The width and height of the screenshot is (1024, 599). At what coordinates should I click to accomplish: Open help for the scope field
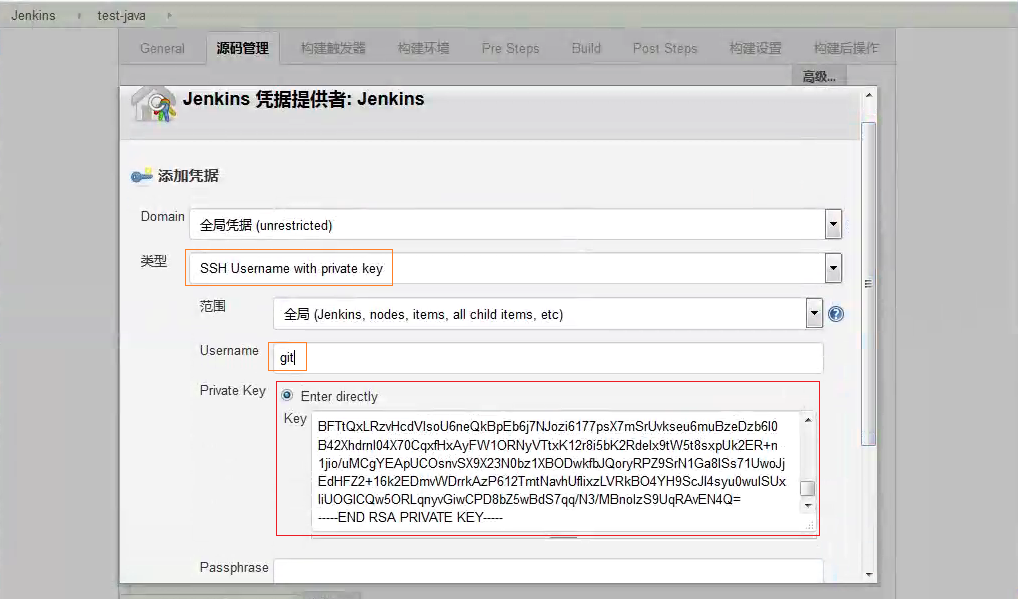[x=835, y=314]
